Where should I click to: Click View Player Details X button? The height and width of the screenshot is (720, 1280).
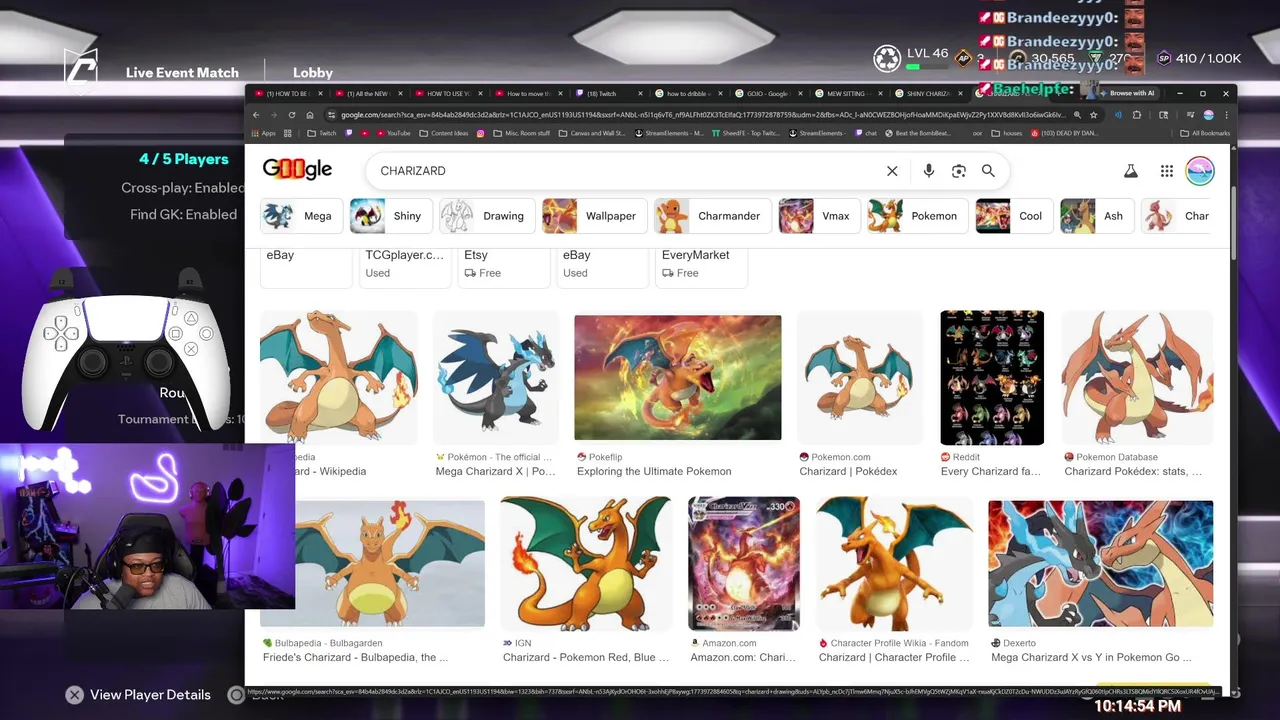coord(75,694)
